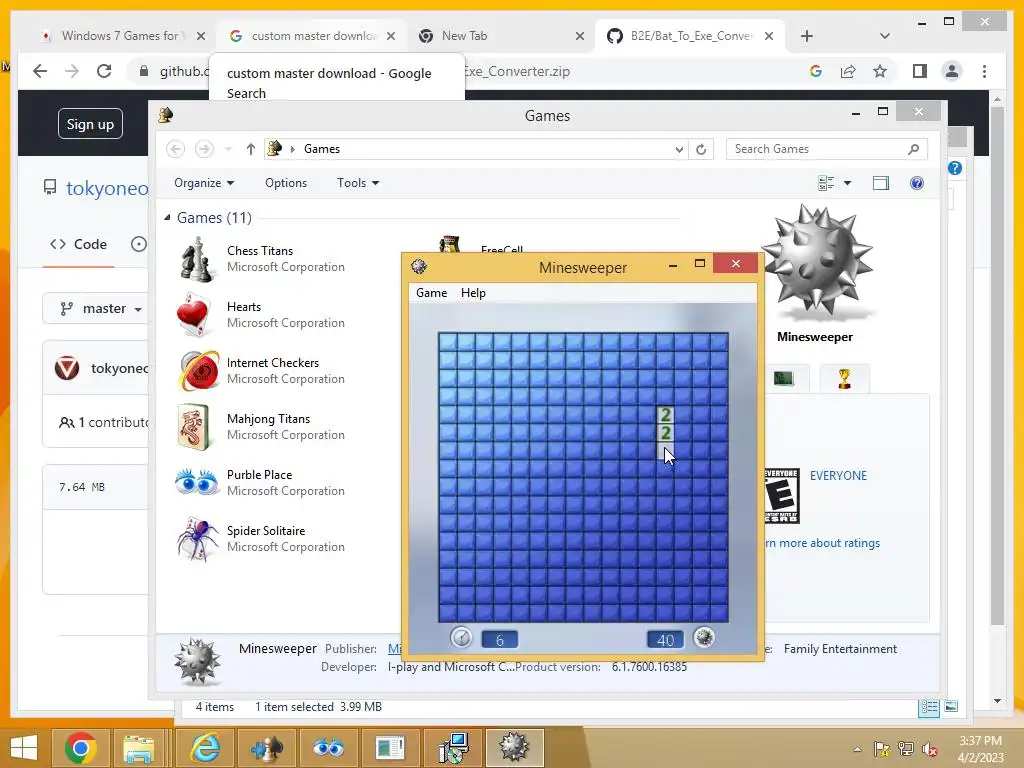Screen dimensions: 1024x768
Task: Switch to Windows 7 Games tab
Action: pos(121,36)
